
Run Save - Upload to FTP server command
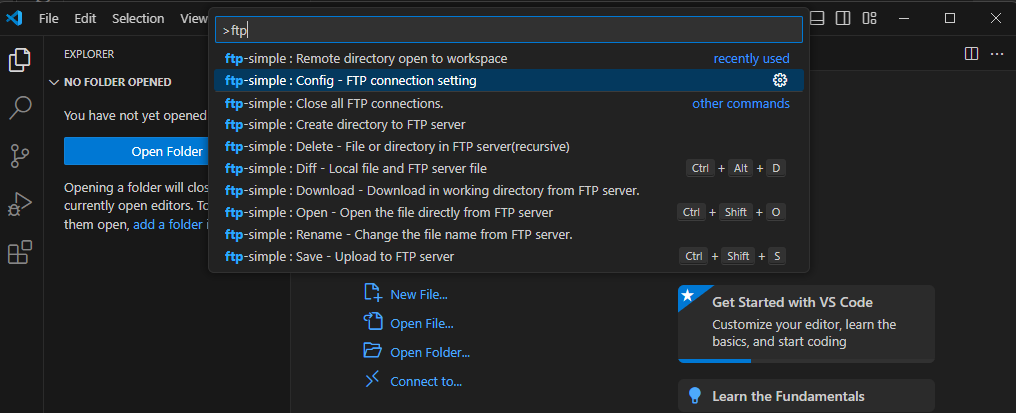[x=509, y=257]
